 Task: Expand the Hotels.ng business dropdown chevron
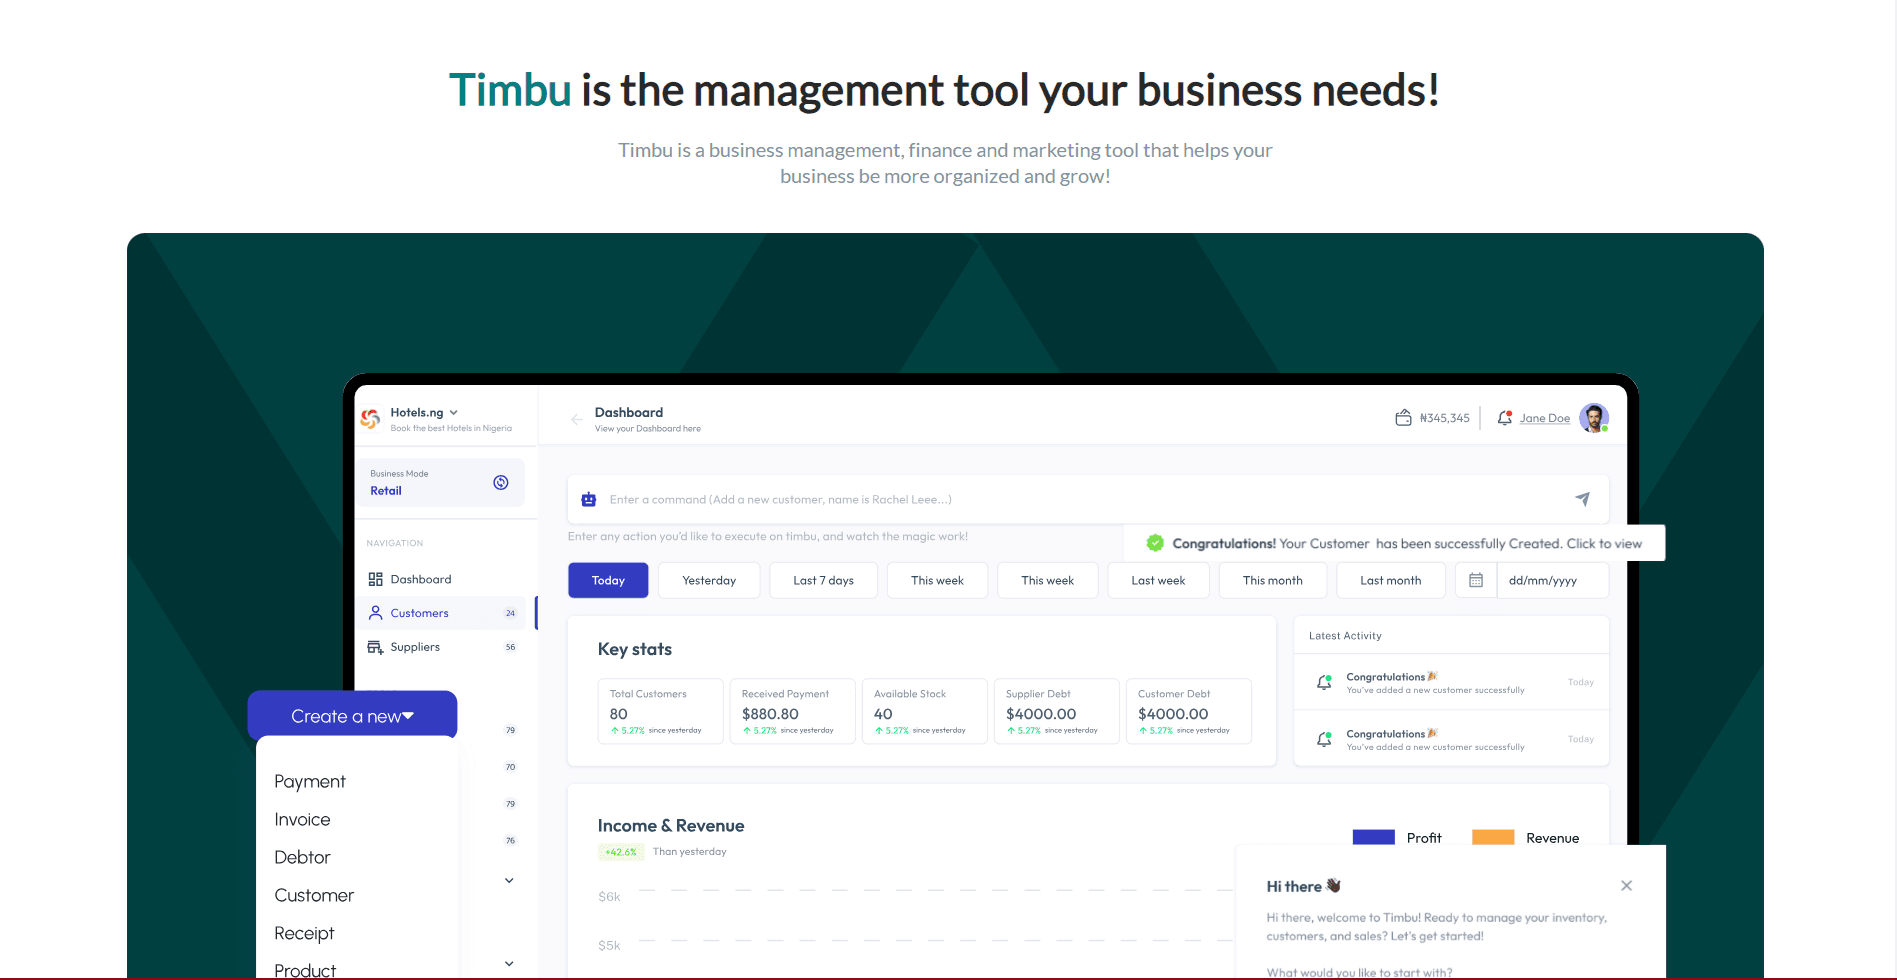[x=454, y=412]
